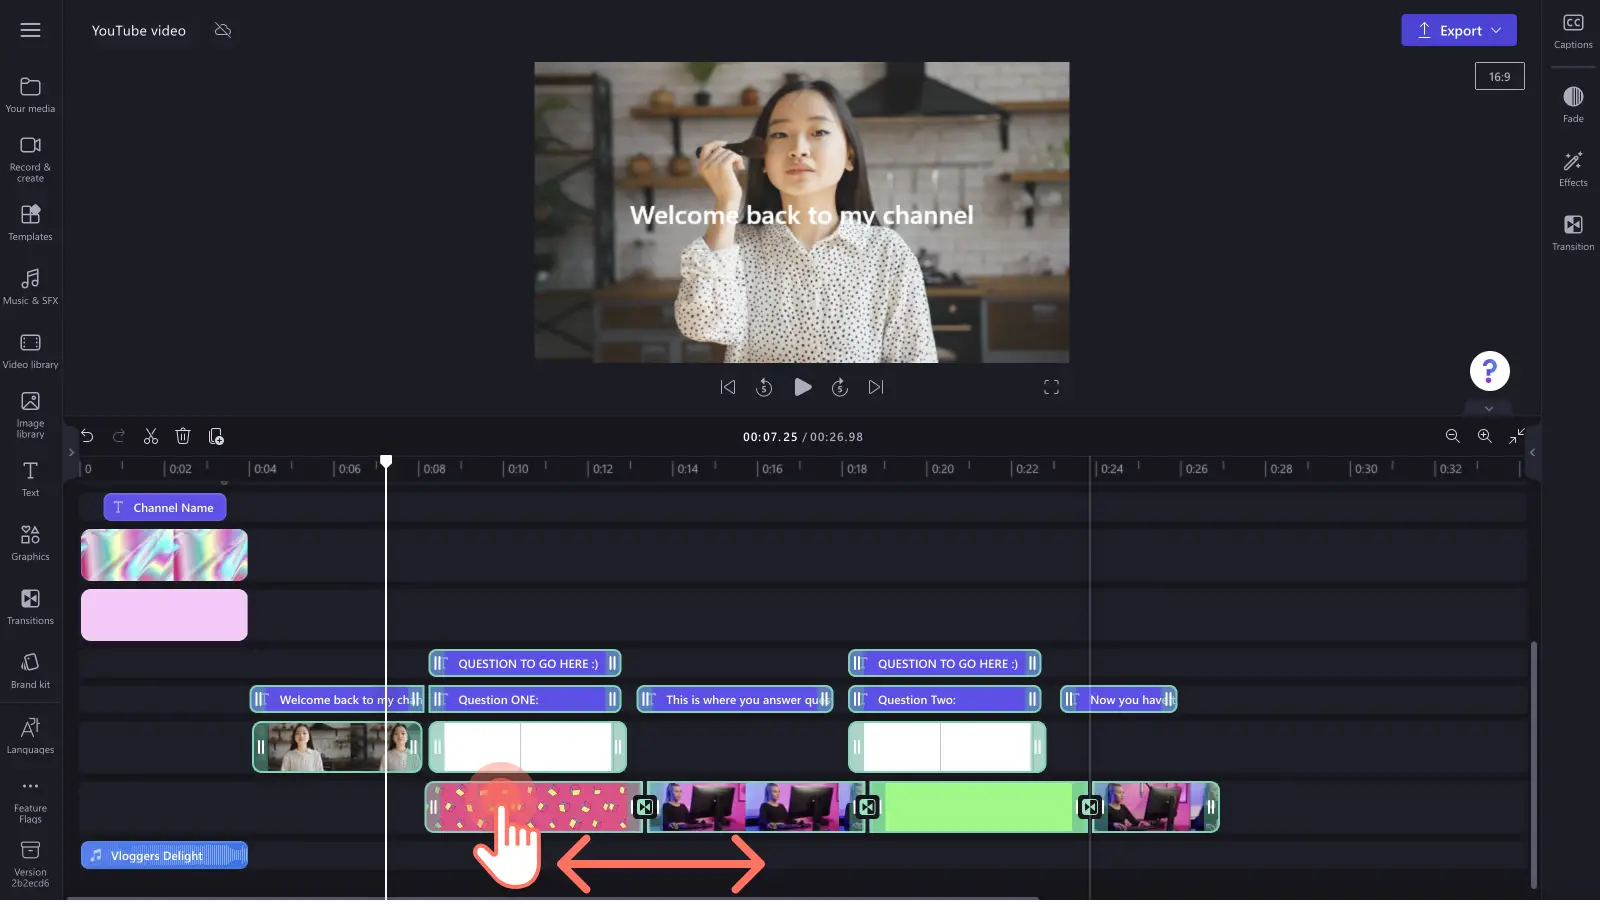Viewport: 1600px width, 905px height.
Task: Open the hamburger main menu
Action: 30,30
